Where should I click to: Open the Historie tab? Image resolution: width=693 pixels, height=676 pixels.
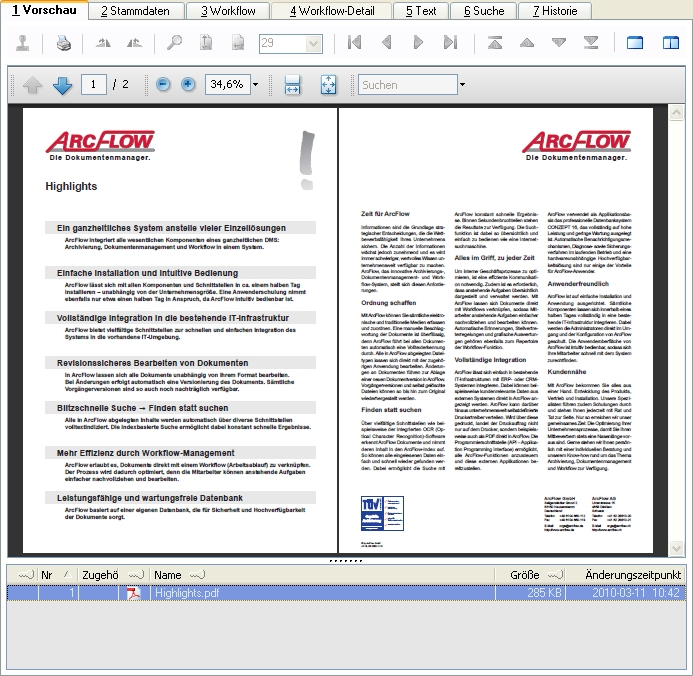[555, 11]
